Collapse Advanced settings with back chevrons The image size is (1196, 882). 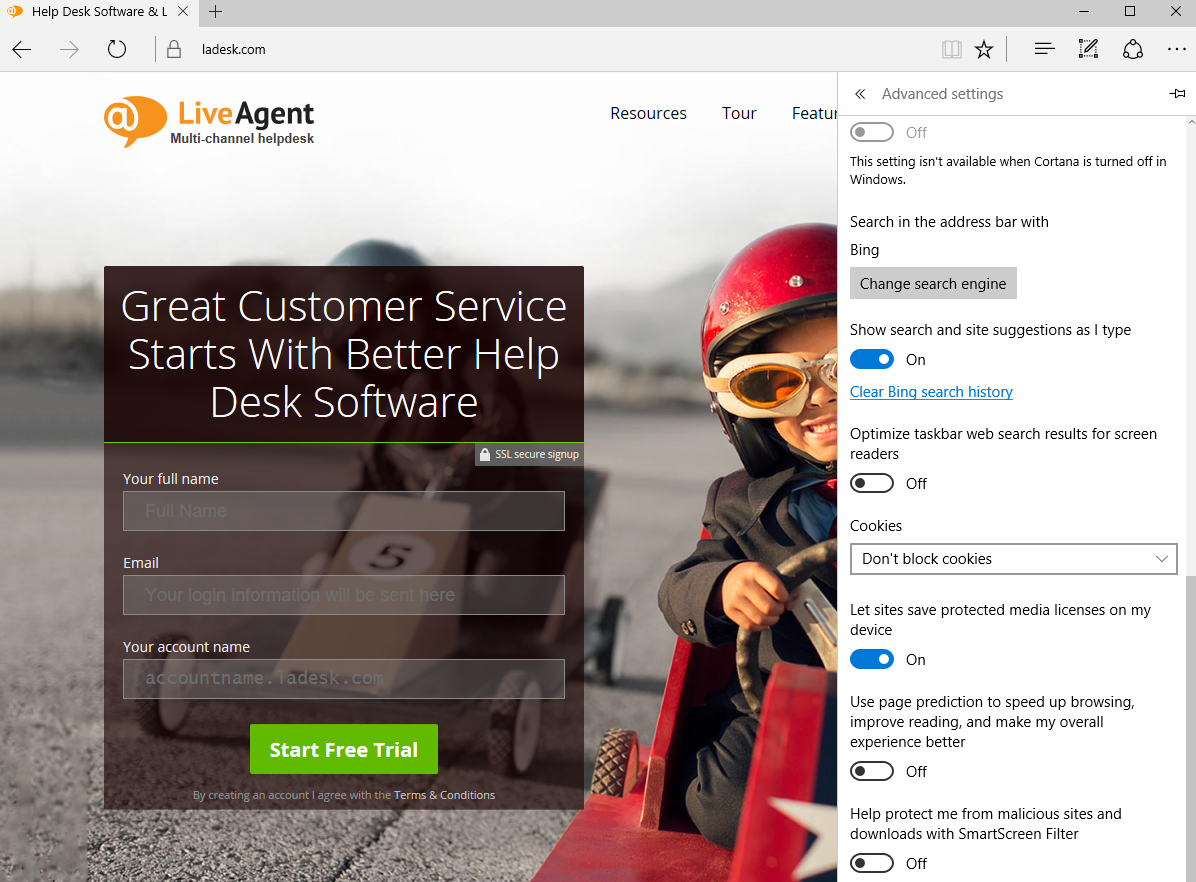[x=860, y=94]
